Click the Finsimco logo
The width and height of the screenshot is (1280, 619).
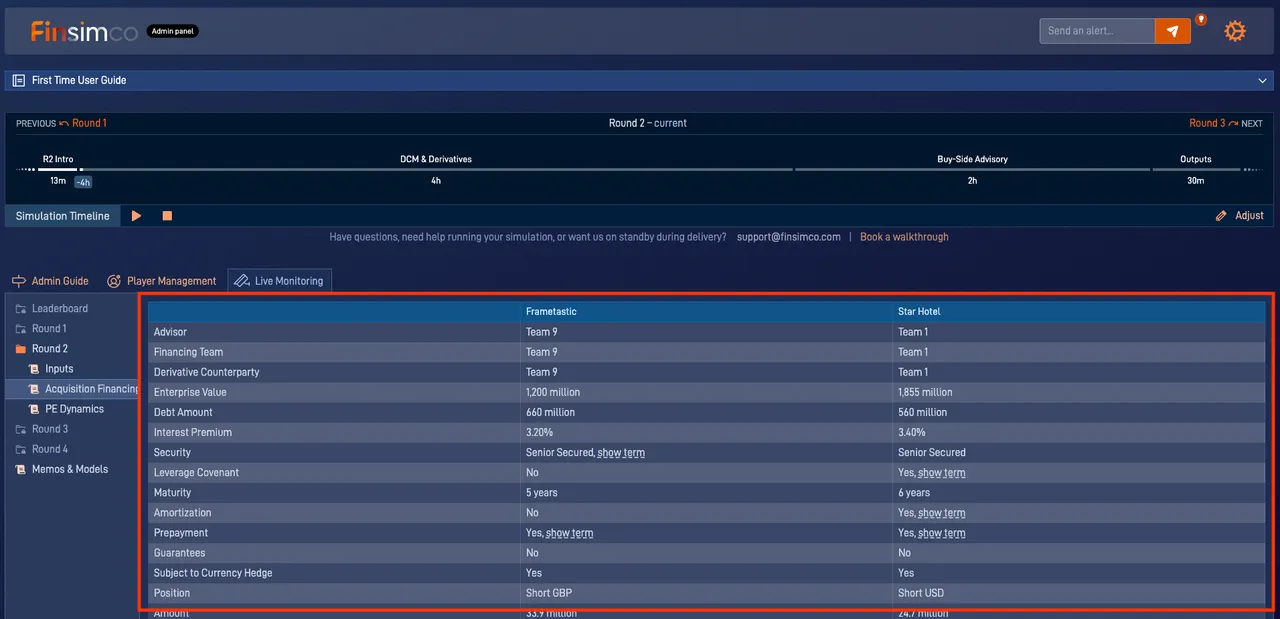84,32
